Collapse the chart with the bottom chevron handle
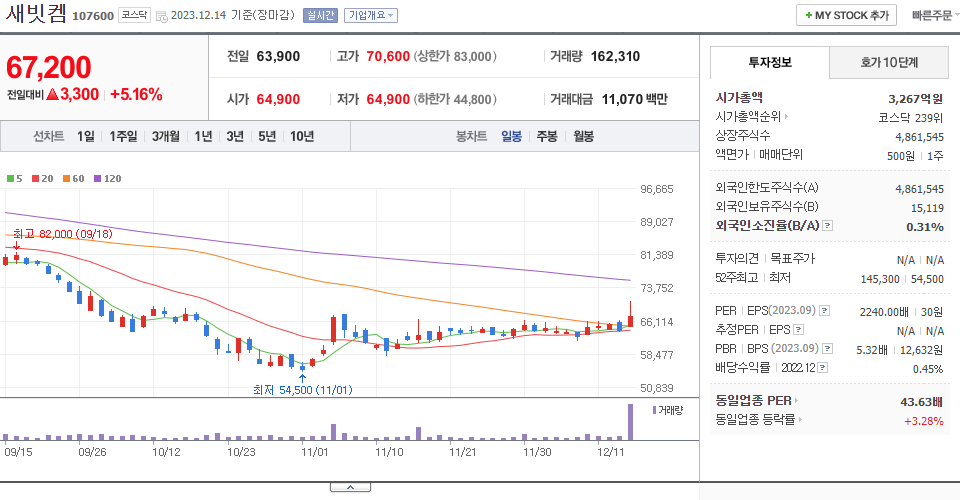960x500 pixels. [350, 487]
